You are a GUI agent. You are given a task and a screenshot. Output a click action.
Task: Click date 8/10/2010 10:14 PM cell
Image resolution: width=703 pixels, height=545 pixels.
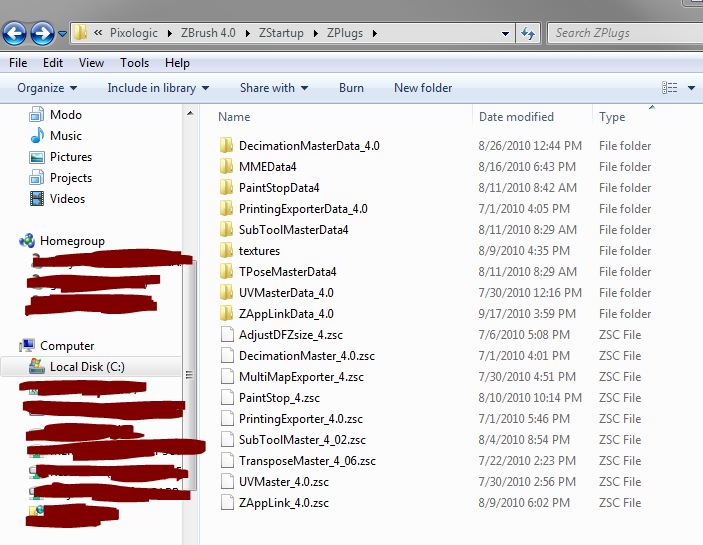pyautogui.click(x=530, y=398)
